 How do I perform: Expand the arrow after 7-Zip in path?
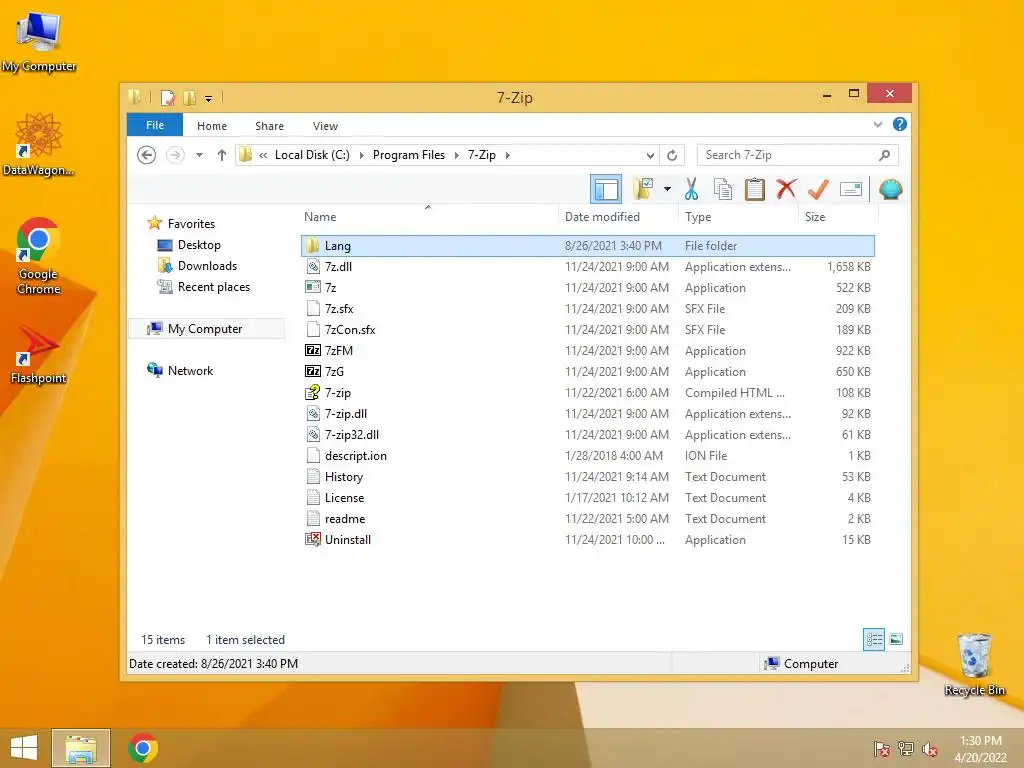click(x=507, y=155)
